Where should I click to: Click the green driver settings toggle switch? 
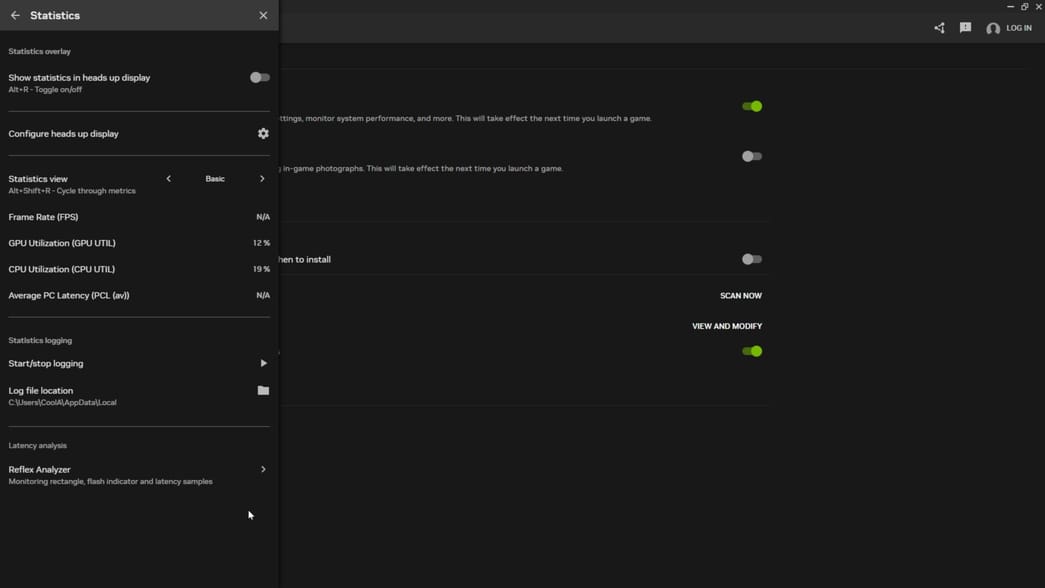(752, 351)
